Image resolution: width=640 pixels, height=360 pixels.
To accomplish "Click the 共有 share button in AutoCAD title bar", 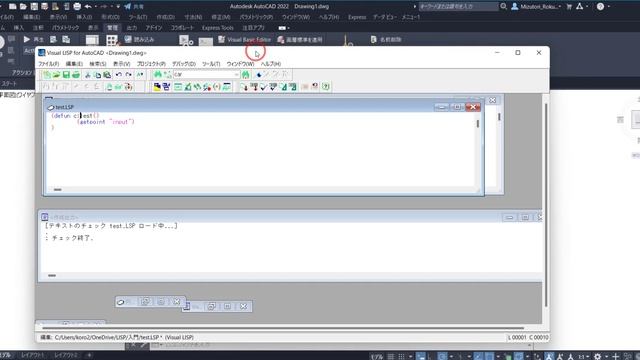I will [x=134, y=7].
